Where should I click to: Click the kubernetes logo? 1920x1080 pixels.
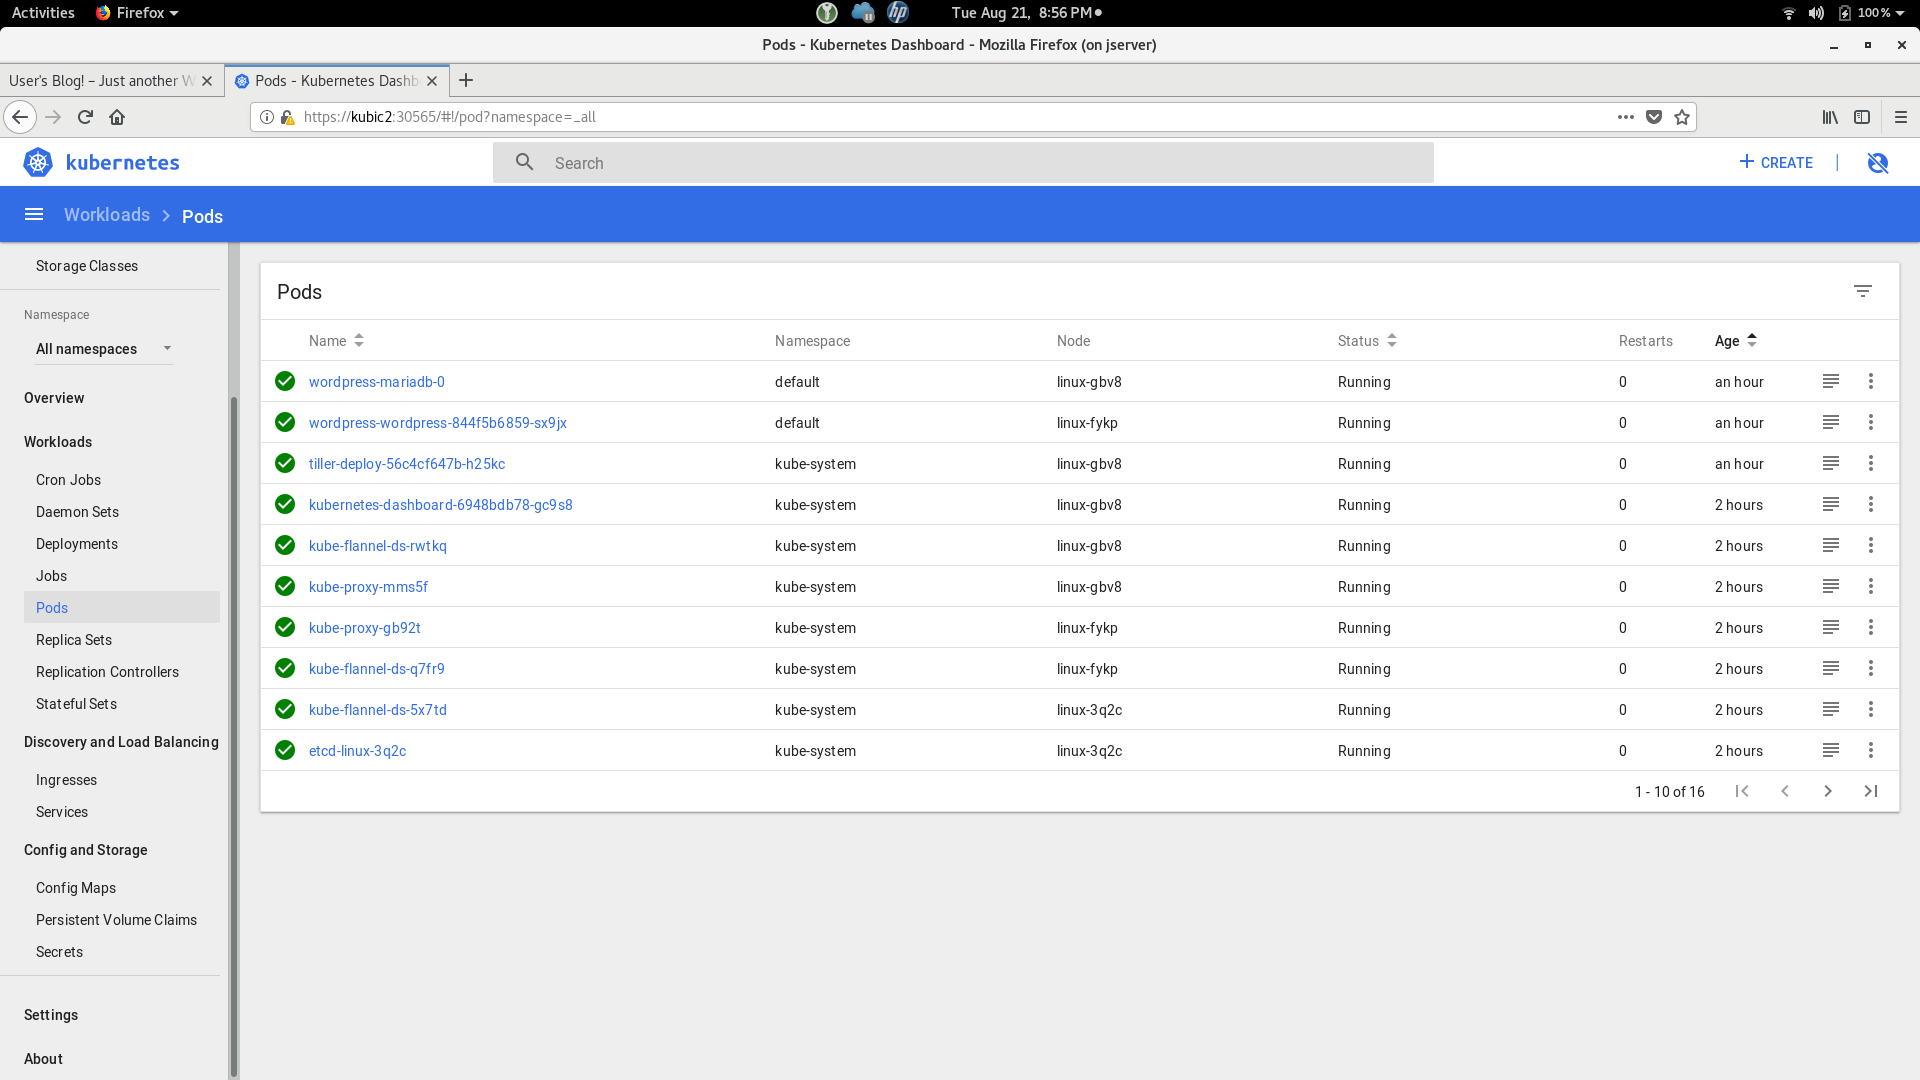37,162
